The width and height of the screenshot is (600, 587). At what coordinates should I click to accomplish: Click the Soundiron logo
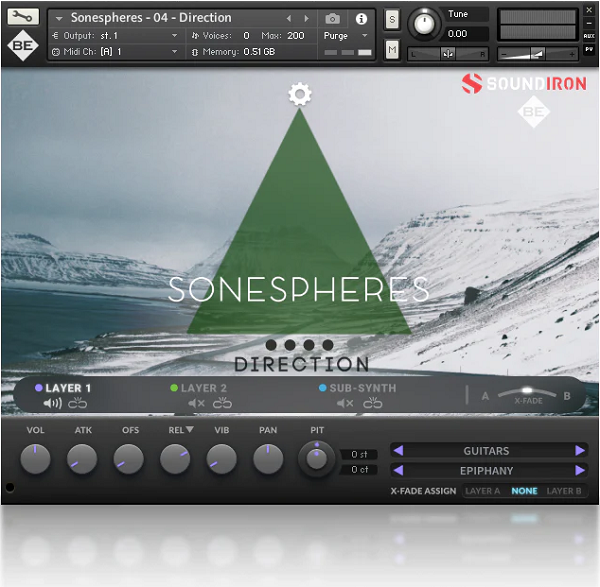(x=524, y=83)
